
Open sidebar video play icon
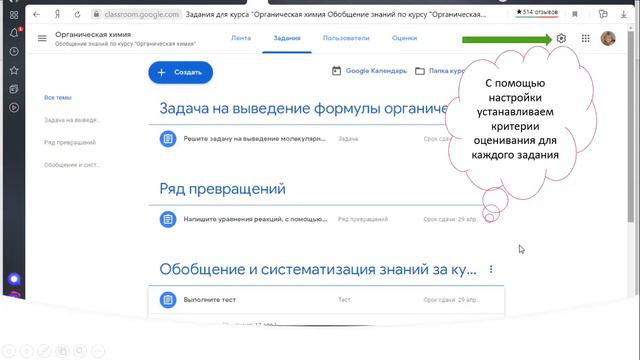coord(14,108)
